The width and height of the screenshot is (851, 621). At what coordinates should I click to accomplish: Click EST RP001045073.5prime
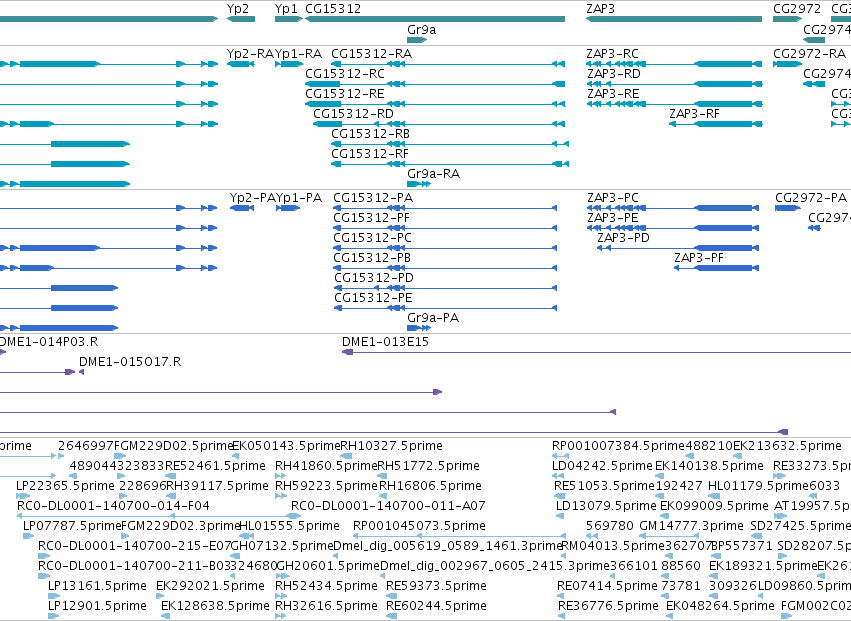point(419,526)
